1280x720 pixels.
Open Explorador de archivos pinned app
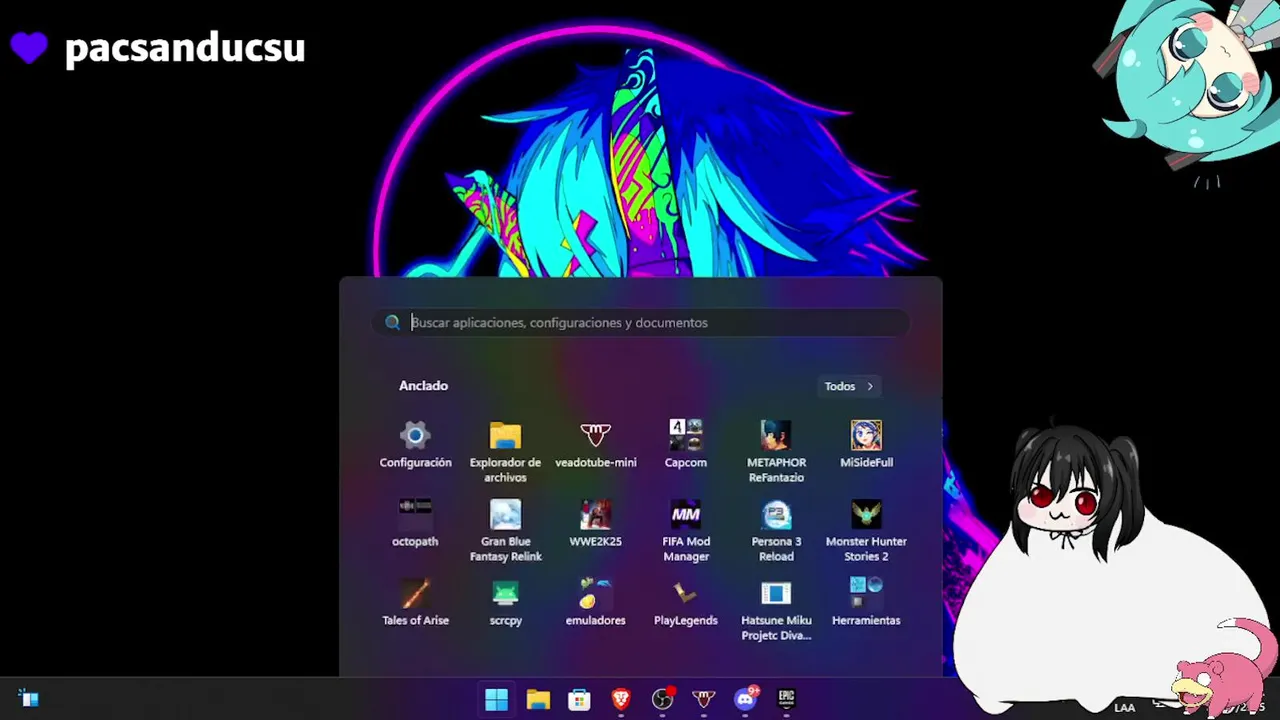pyautogui.click(x=505, y=451)
